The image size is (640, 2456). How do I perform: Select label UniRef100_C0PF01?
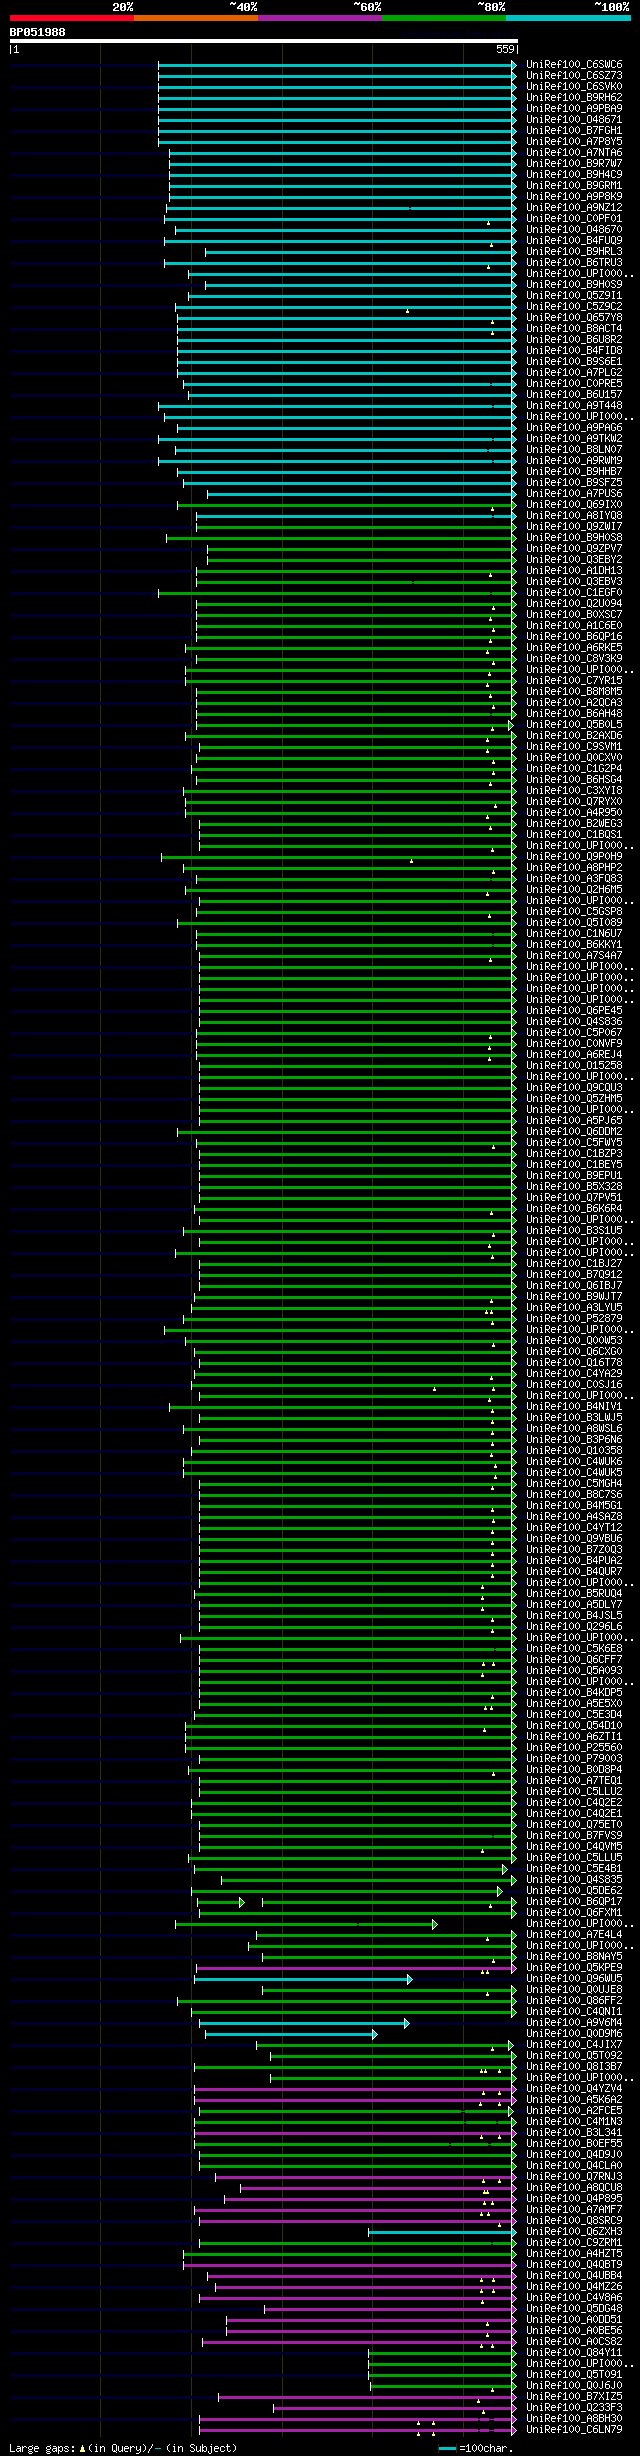coord(574,219)
